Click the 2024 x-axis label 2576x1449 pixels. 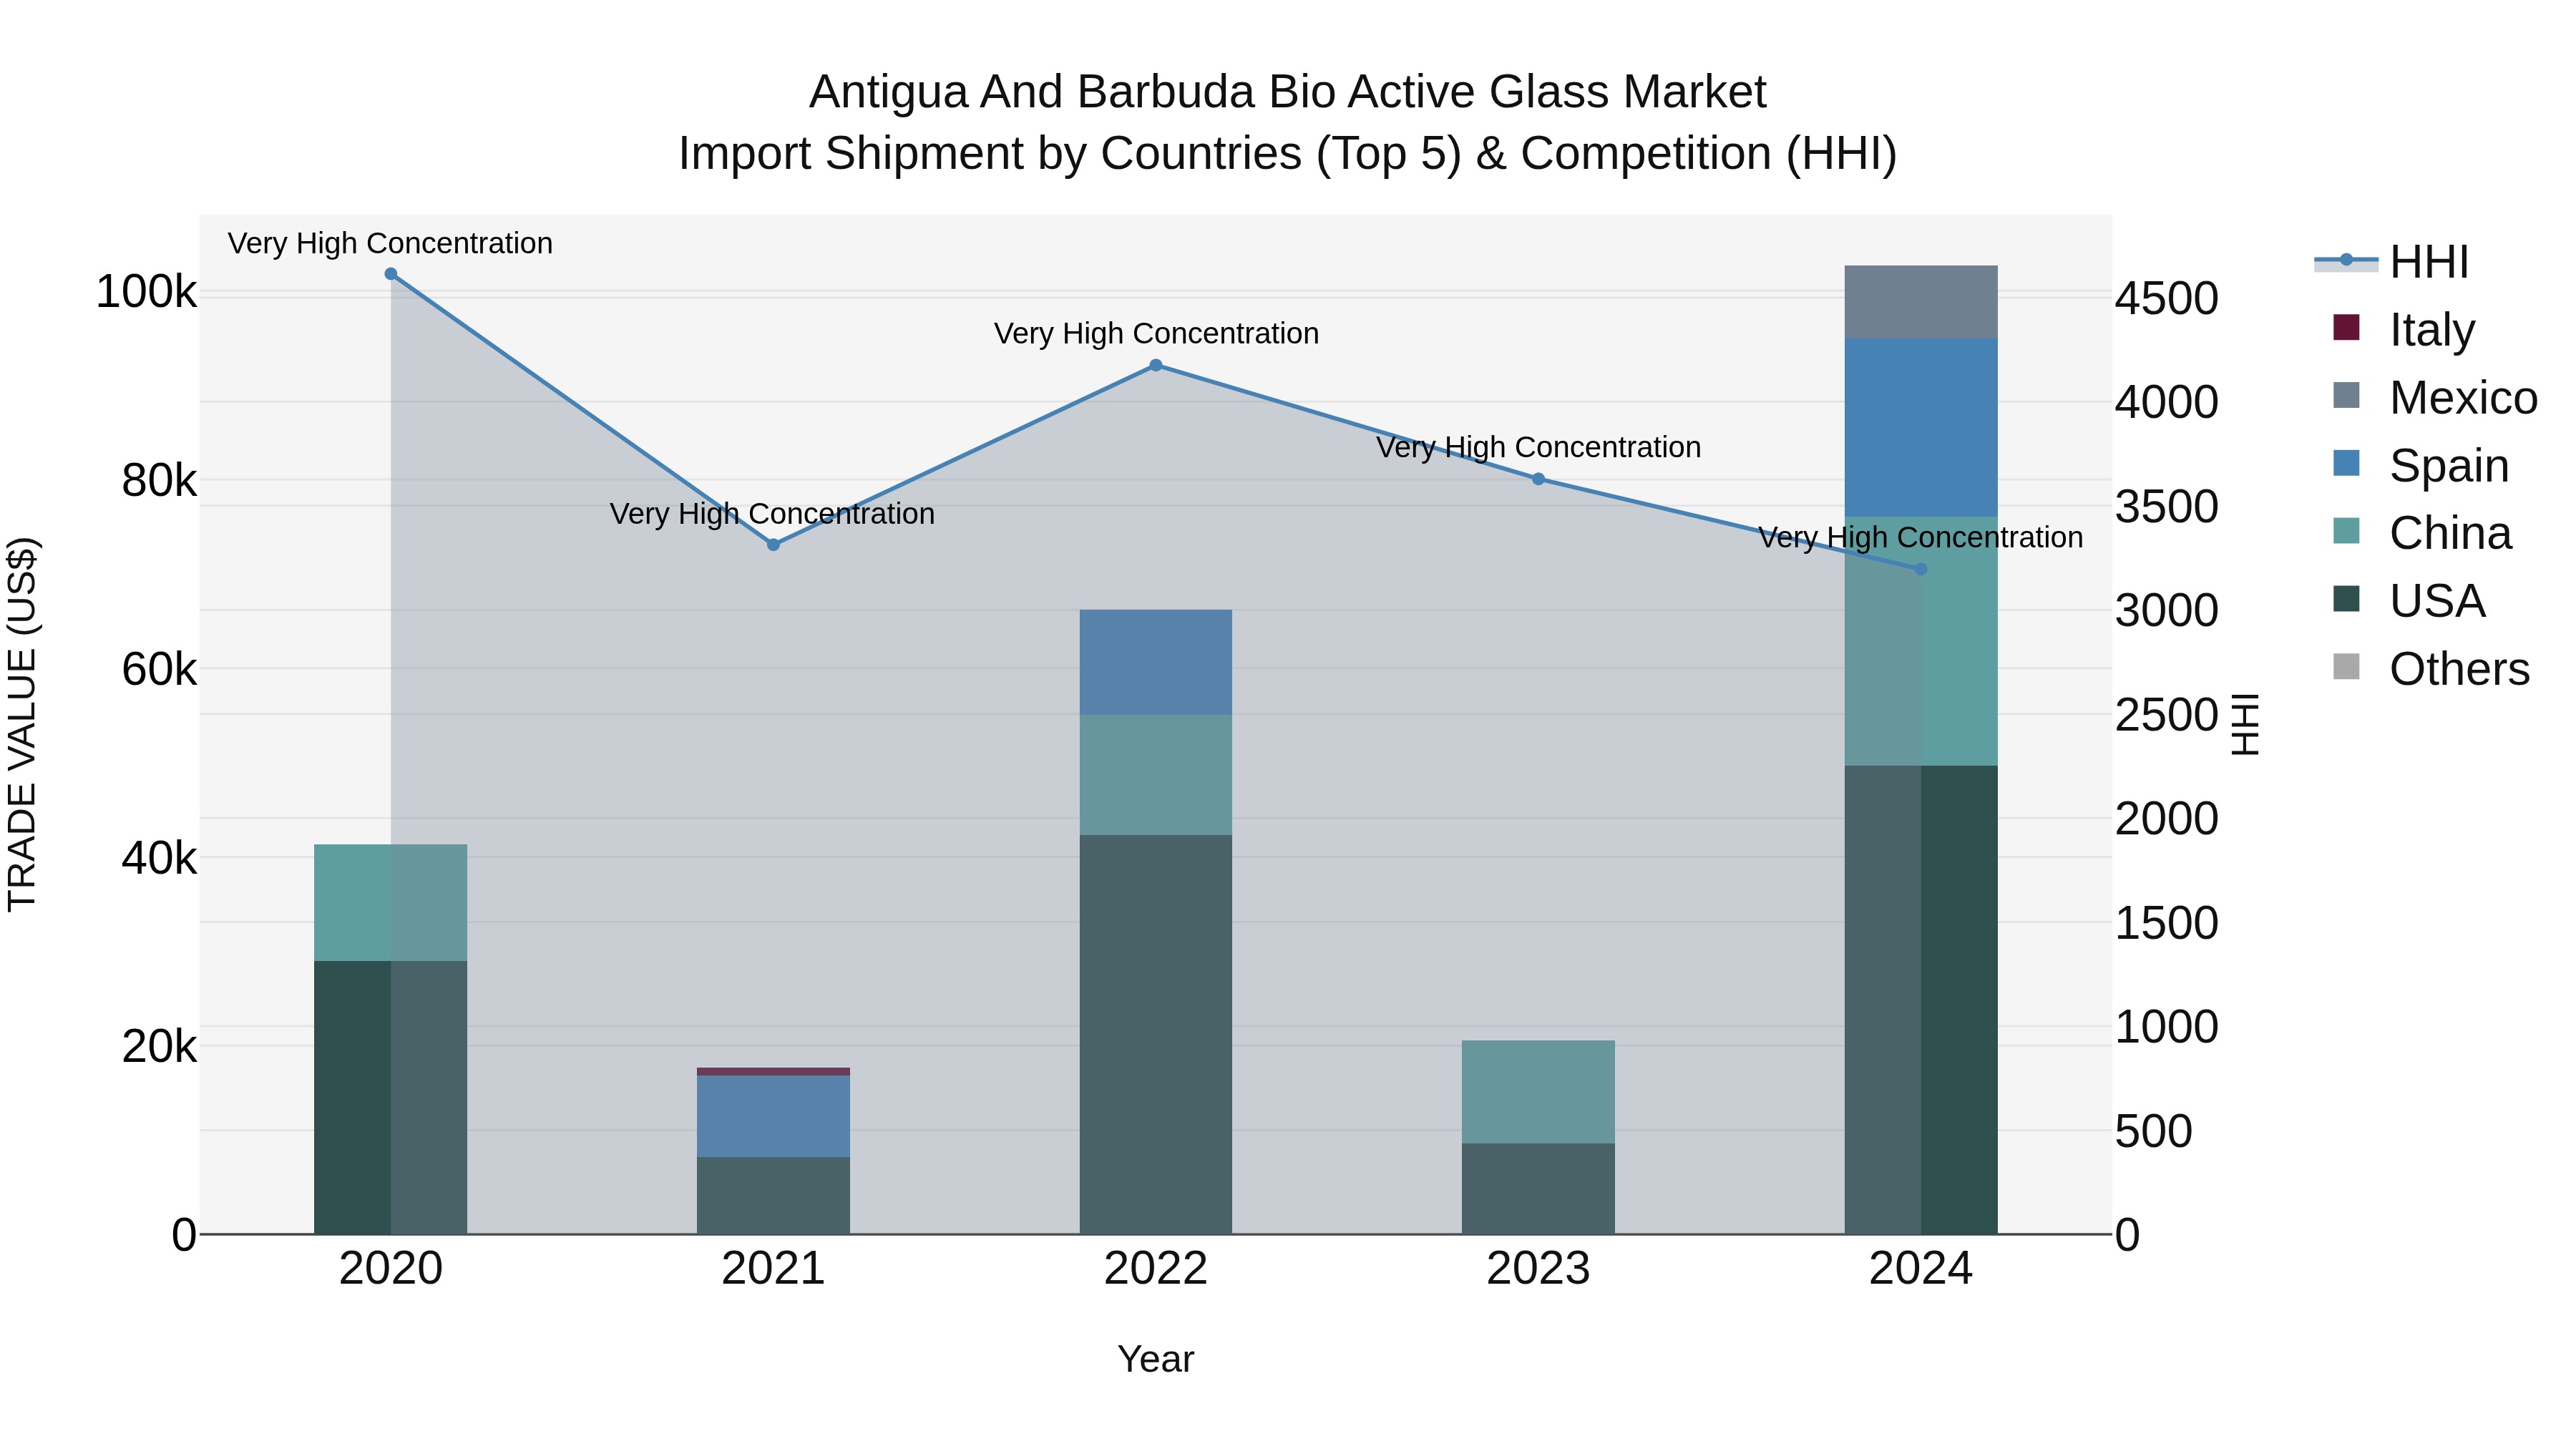[1920, 1269]
